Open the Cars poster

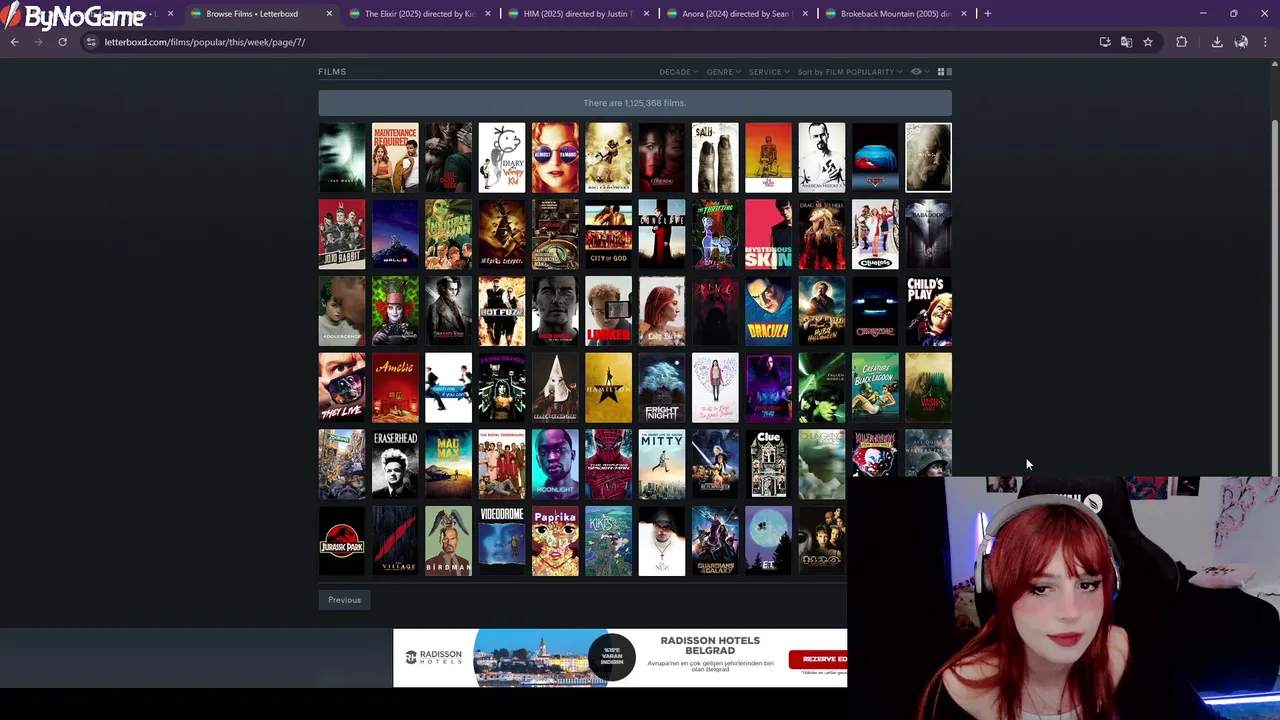point(875,157)
